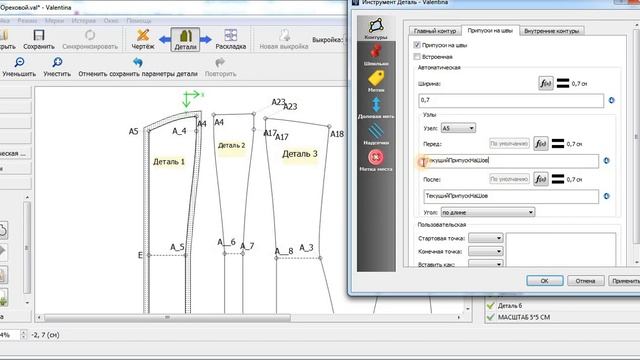Open the Метка места place label section
Viewport: 640px width, 360px height.
pyautogui.click(x=376, y=160)
